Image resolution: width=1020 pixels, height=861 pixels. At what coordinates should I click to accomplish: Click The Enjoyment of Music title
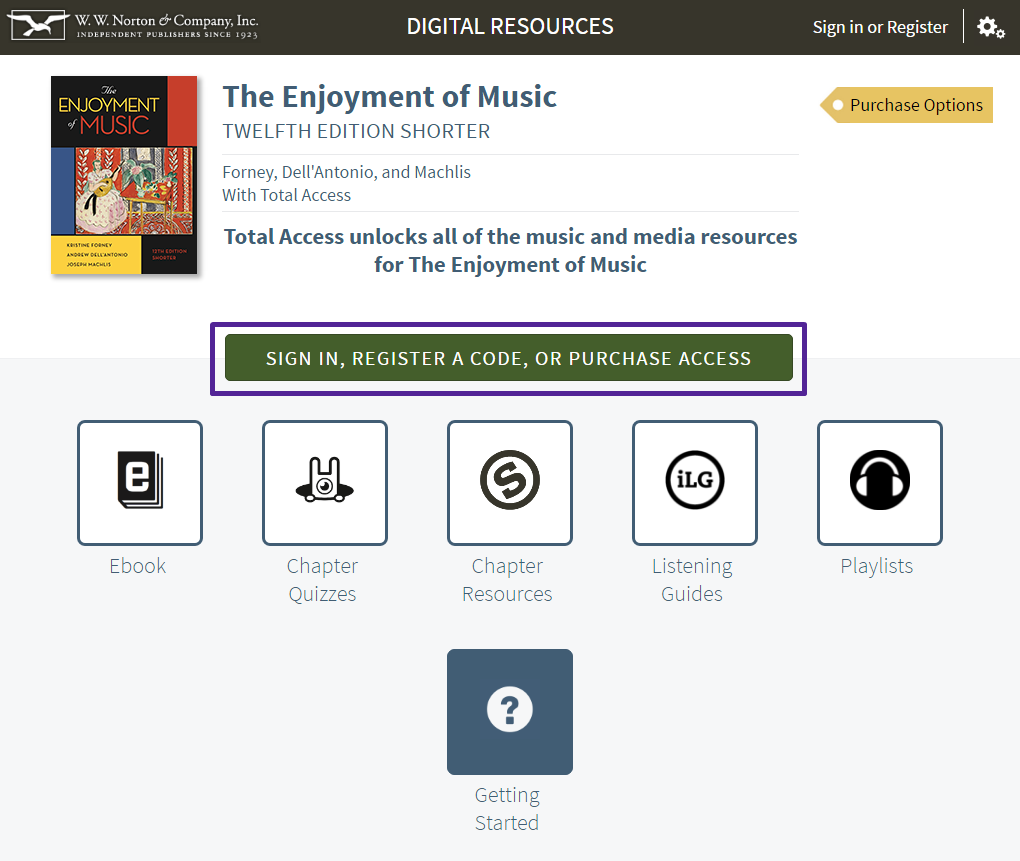[x=390, y=96]
